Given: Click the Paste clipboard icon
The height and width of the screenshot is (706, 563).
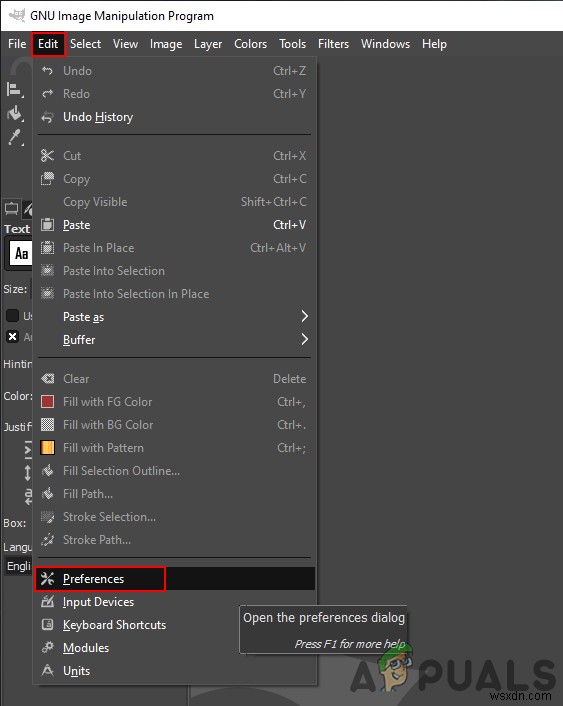Looking at the screenshot, I should tap(47, 225).
